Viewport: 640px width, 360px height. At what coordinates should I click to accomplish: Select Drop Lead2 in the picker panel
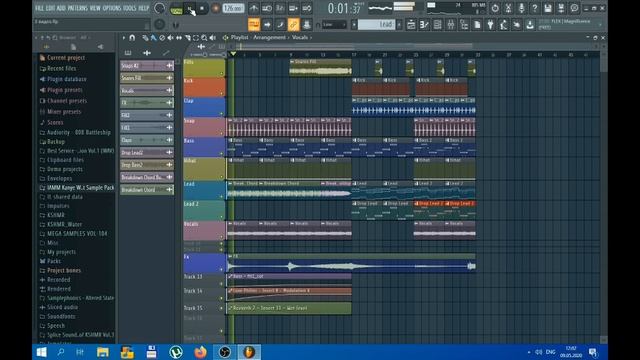pos(147,153)
